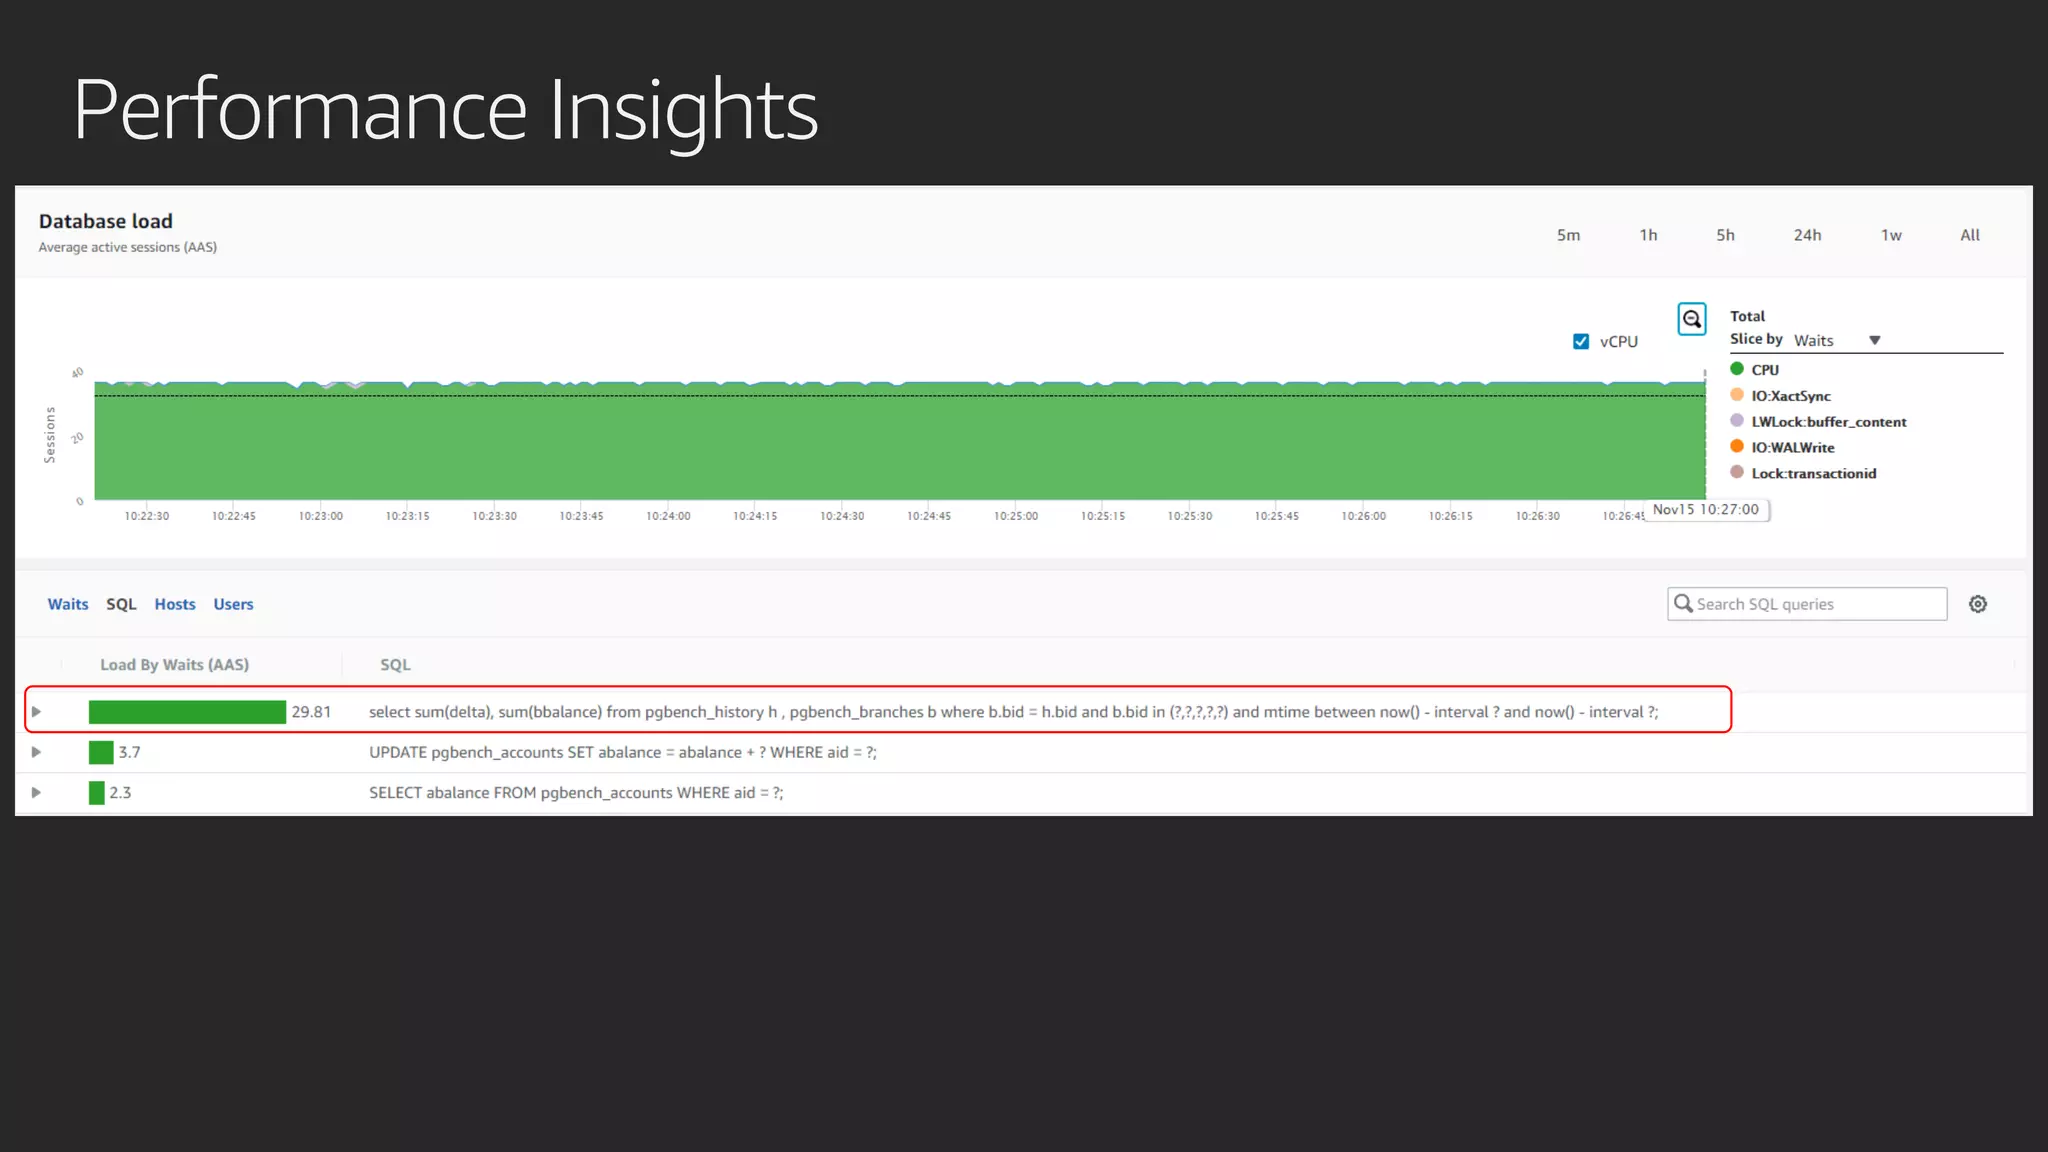
Task: Select the 24h time range
Action: point(1807,235)
